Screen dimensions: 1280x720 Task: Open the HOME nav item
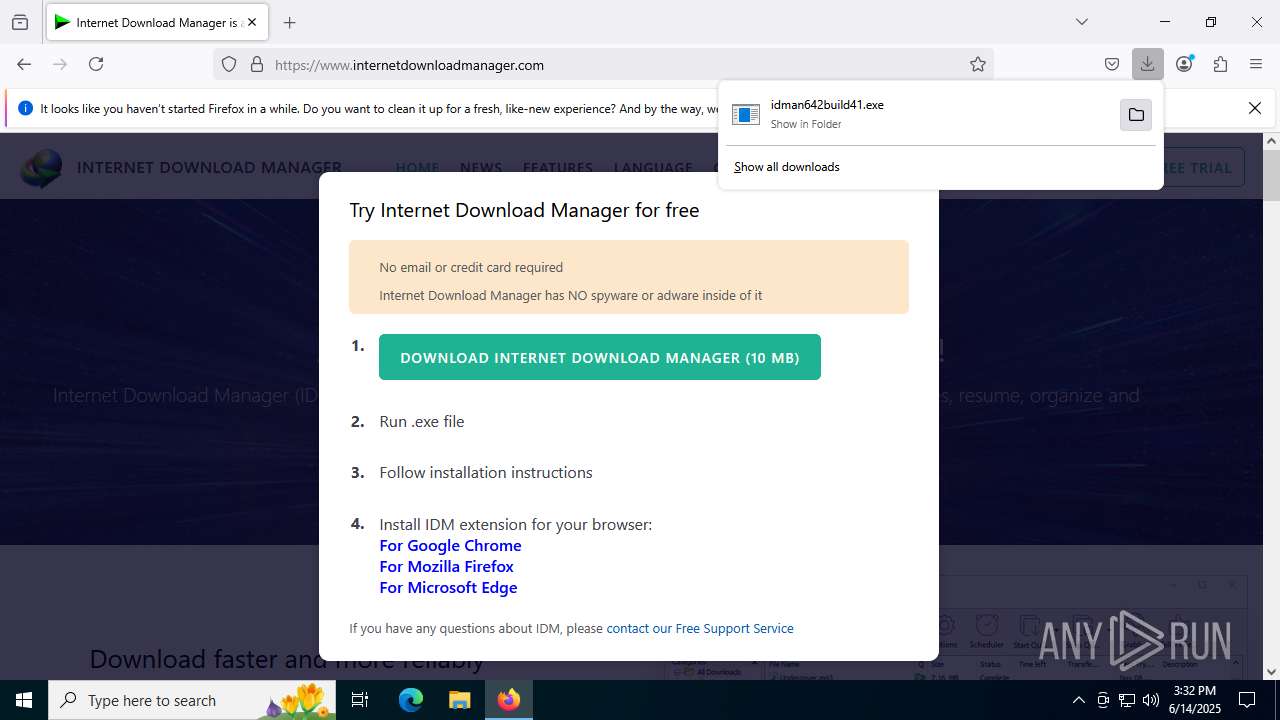(x=417, y=167)
